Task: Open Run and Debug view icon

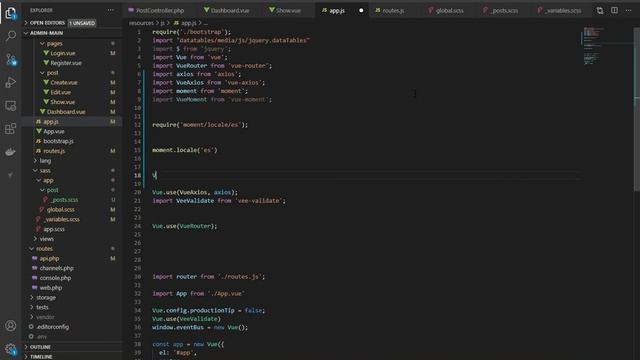Action: [x=11, y=83]
